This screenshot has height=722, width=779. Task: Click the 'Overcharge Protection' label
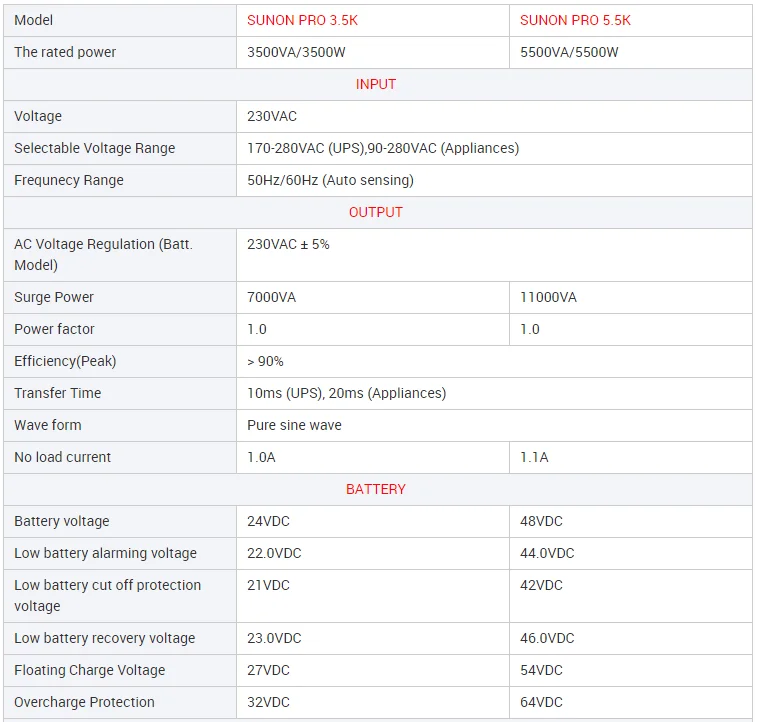[84, 702]
